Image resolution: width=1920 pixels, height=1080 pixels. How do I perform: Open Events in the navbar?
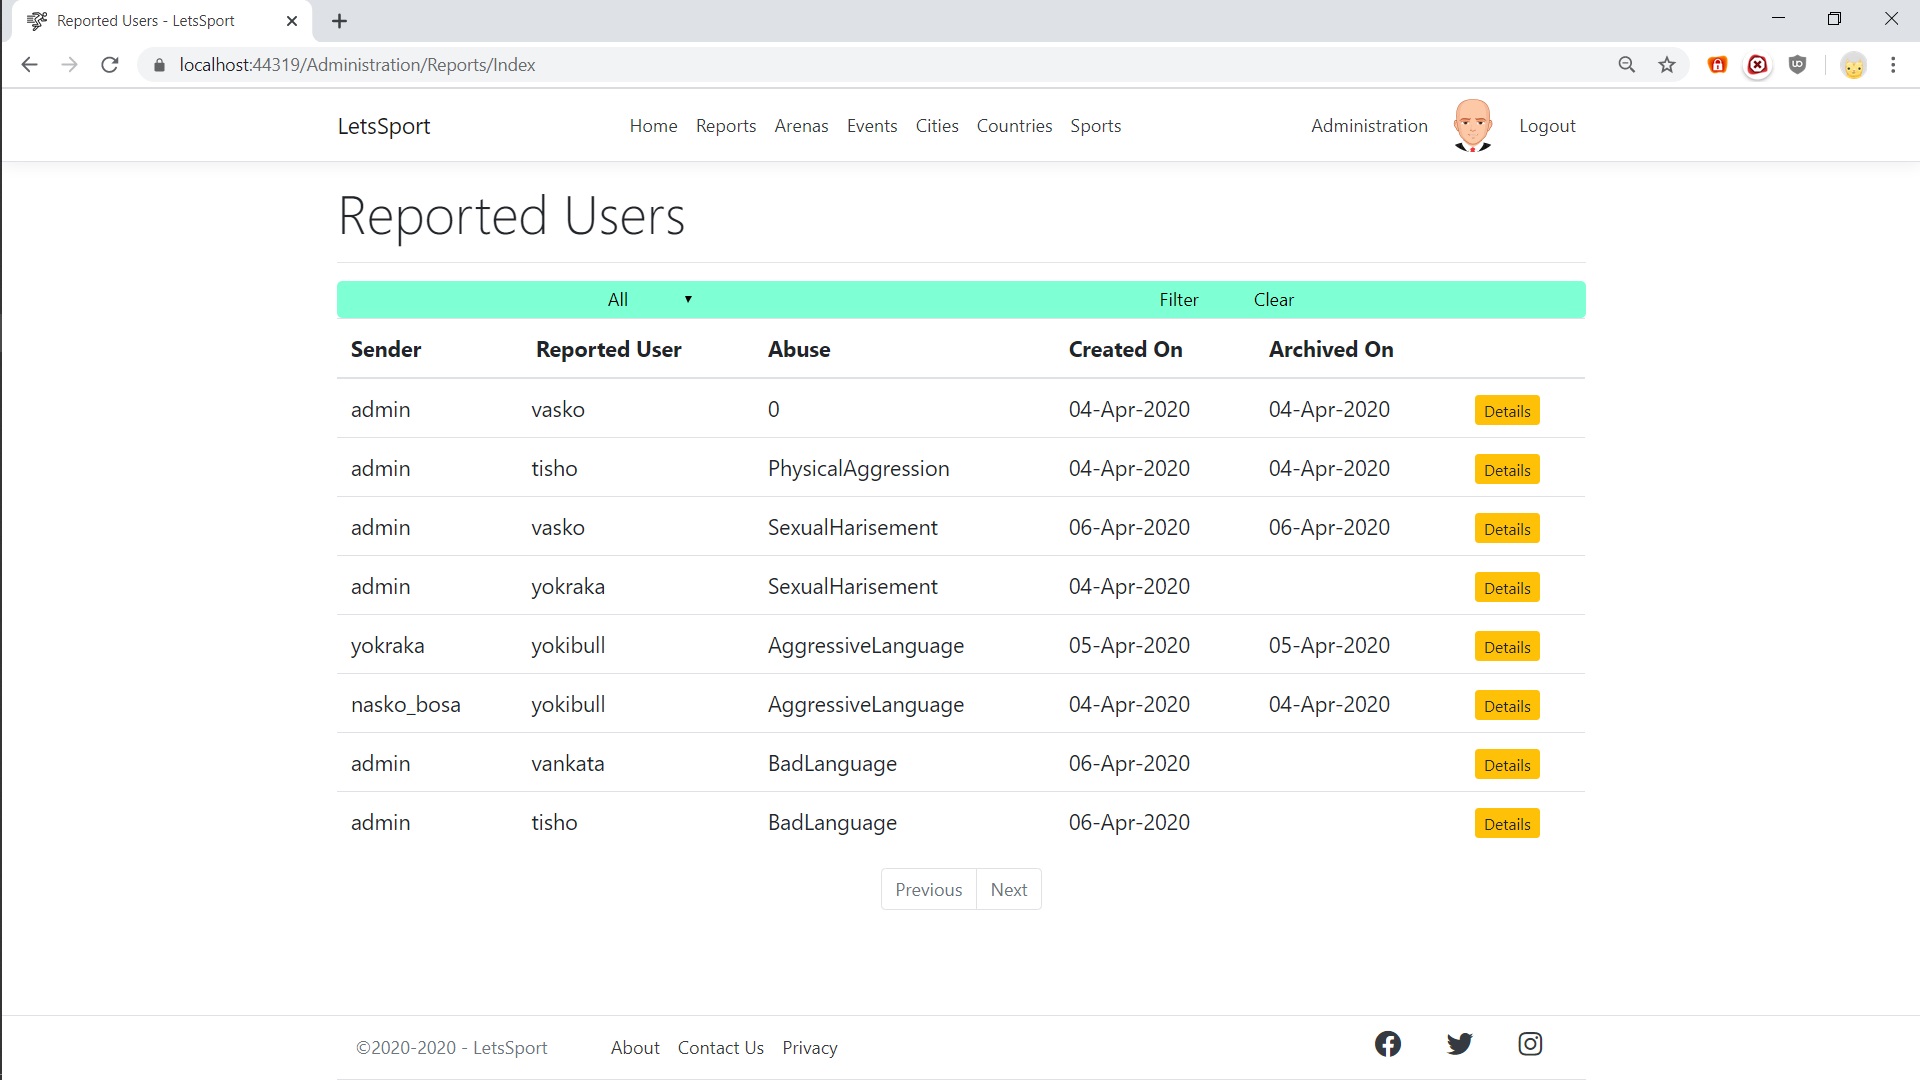pos(872,126)
